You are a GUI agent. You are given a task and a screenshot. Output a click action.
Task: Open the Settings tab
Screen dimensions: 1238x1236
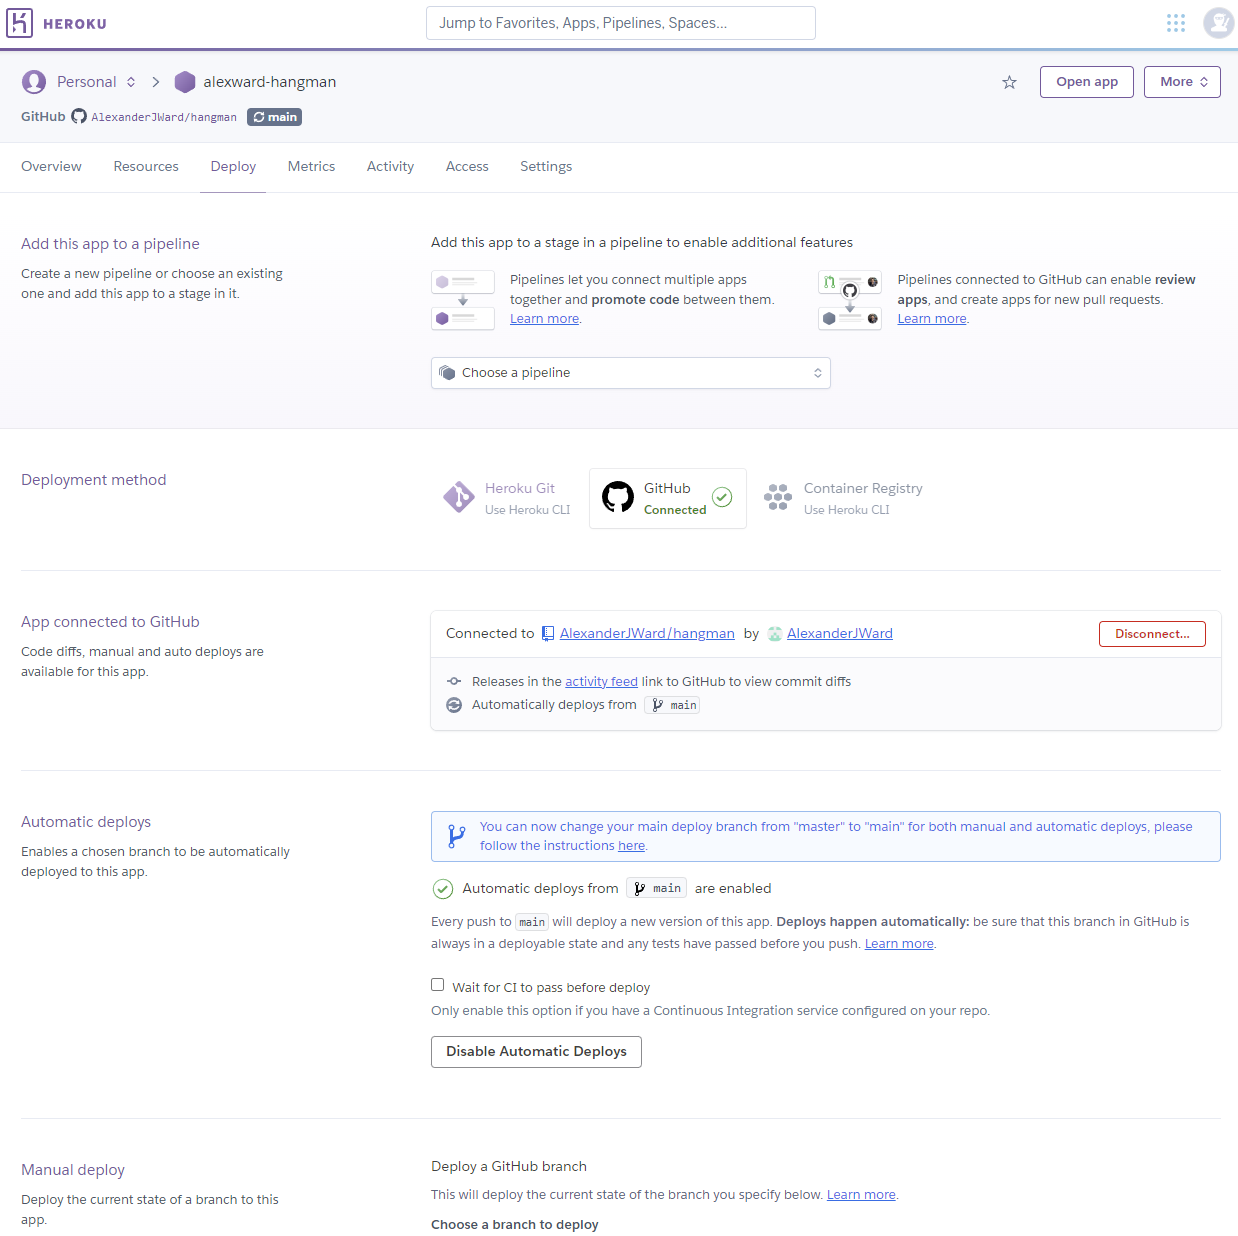pyautogui.click(x=546, y=166)
